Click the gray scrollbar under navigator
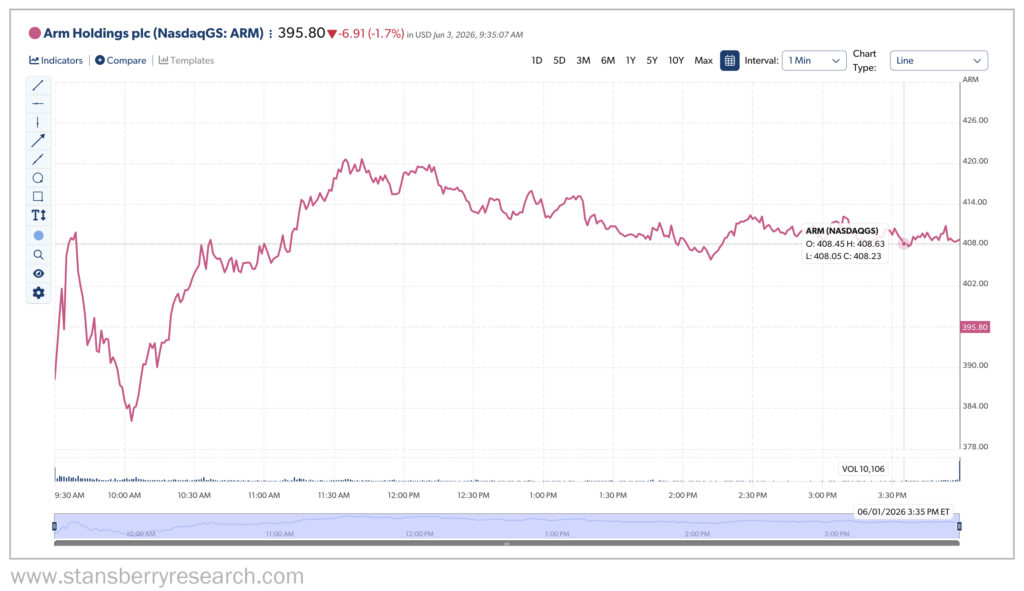The height and width of the screenshot is (591, 1024). [507, 543]
